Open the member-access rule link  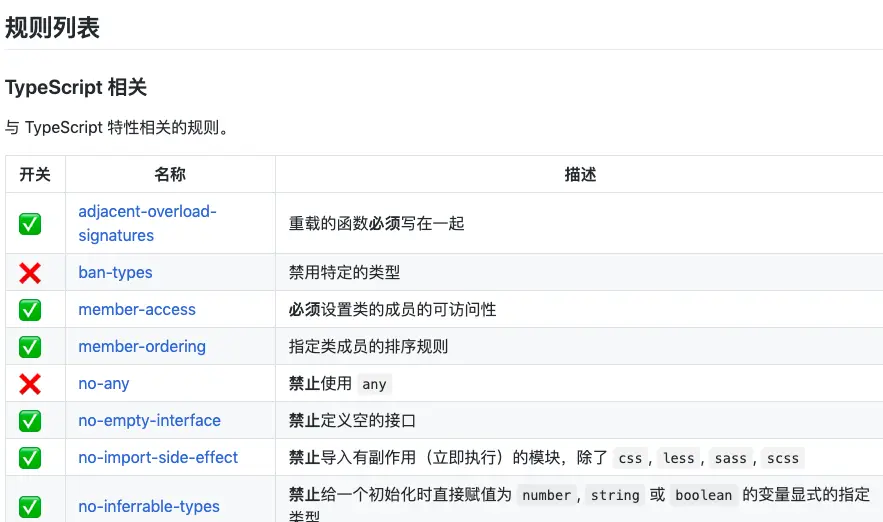[x=137, y=309]
